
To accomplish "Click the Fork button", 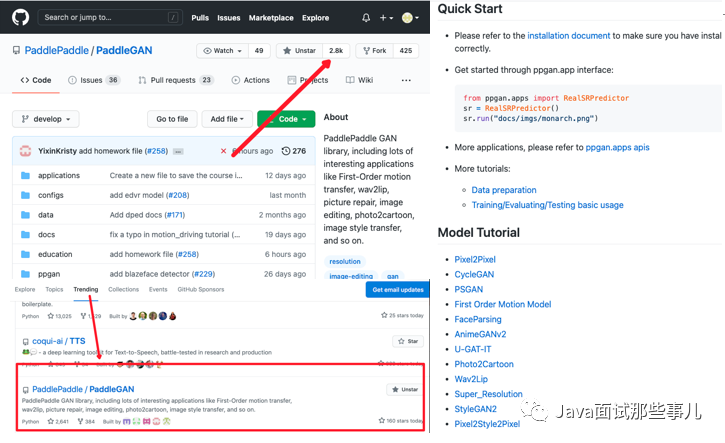I will [375, 51].
